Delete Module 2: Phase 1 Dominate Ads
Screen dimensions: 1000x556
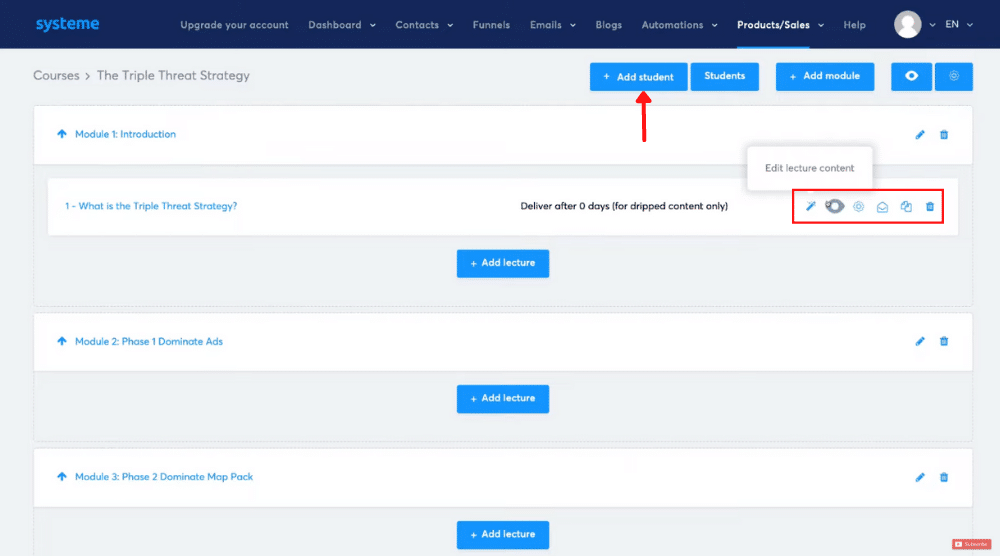tap(944, 341)
